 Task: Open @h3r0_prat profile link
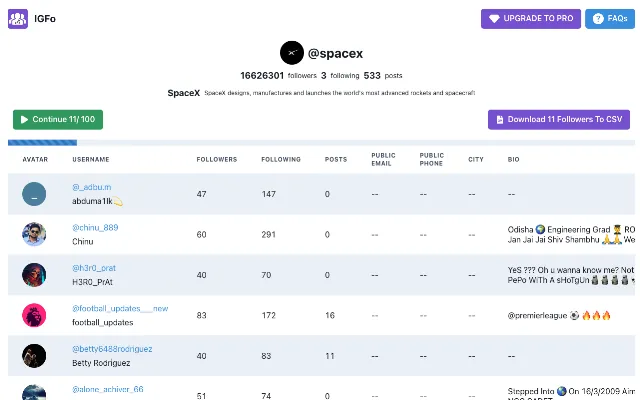coord(94,268)
